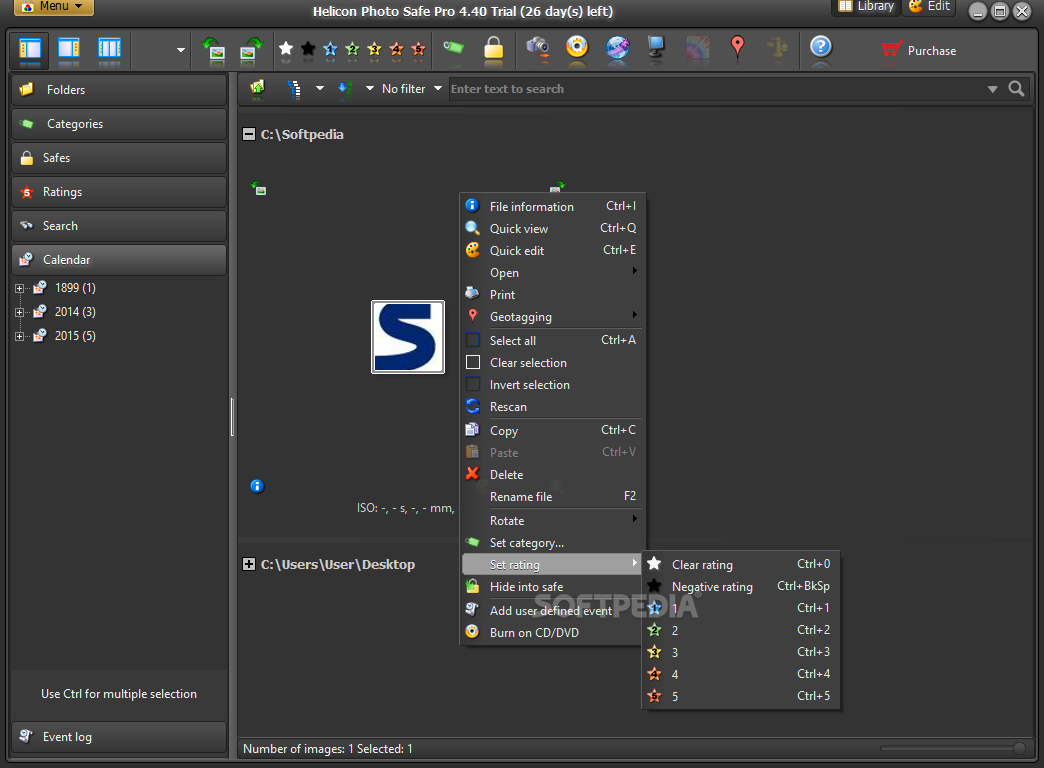Screen dimensions: 1044x768
Task: Select the three-panel layout icon
Action: coord(109,50)
